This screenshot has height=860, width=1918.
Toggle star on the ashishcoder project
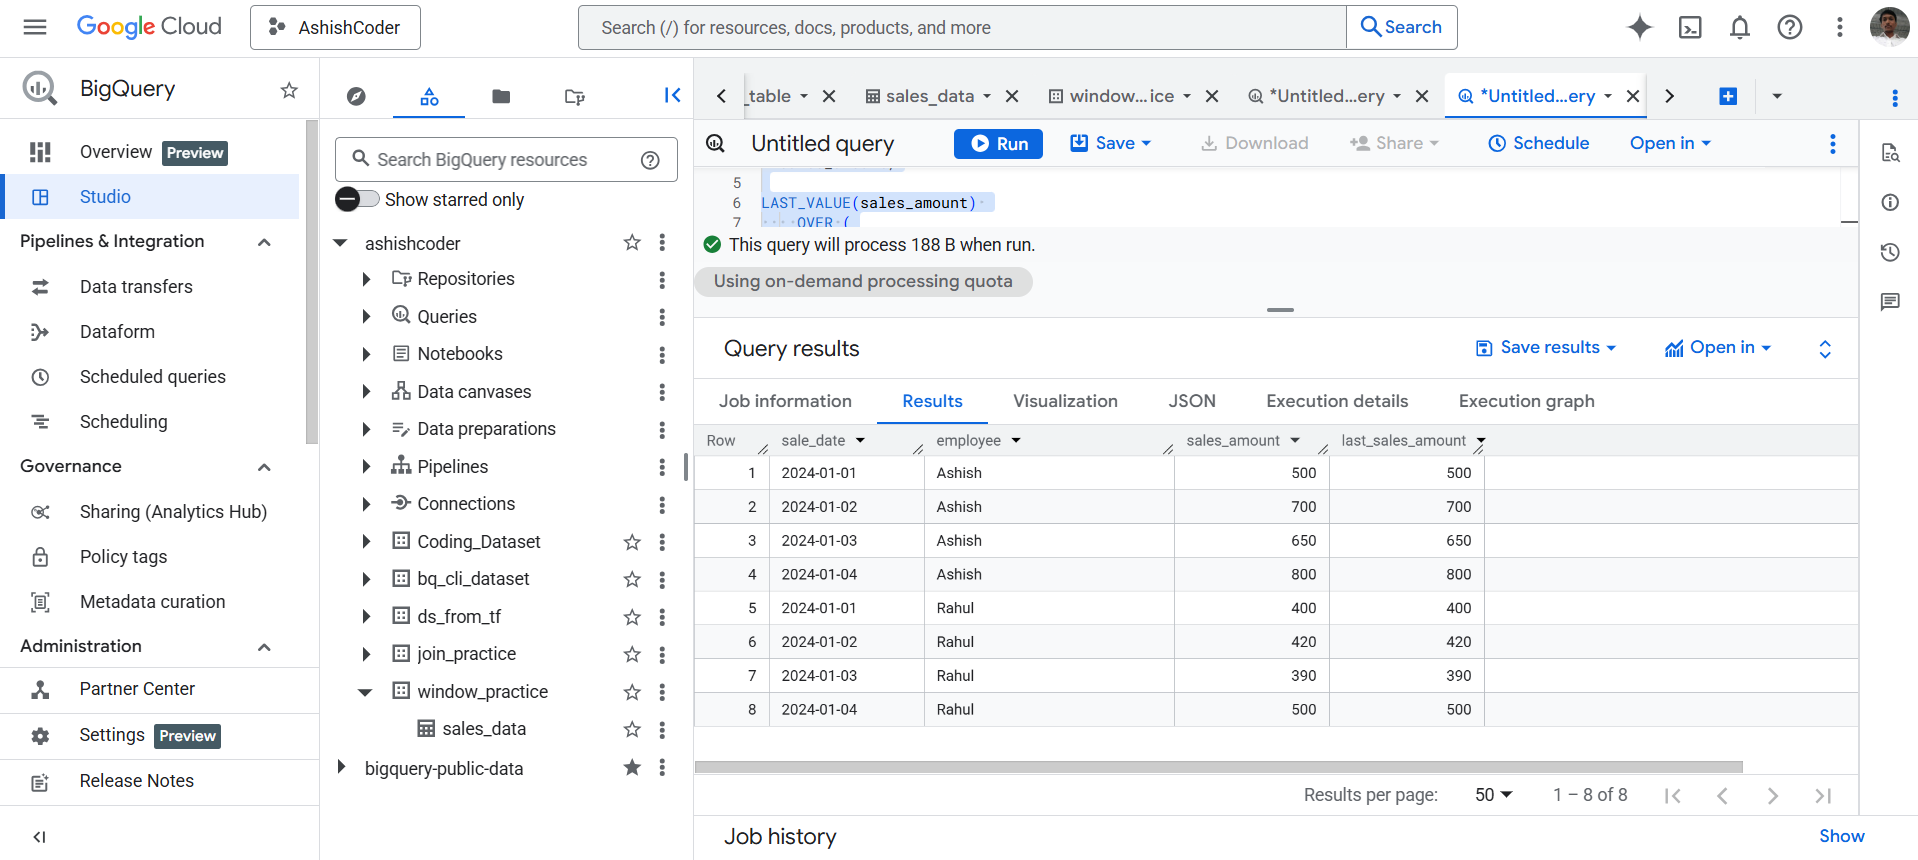coord(632,242)
